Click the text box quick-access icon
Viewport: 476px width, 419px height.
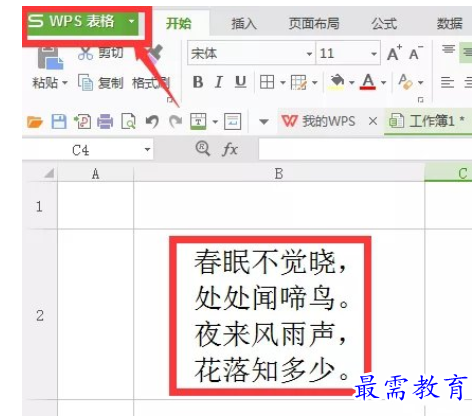(x=198, y=121)
